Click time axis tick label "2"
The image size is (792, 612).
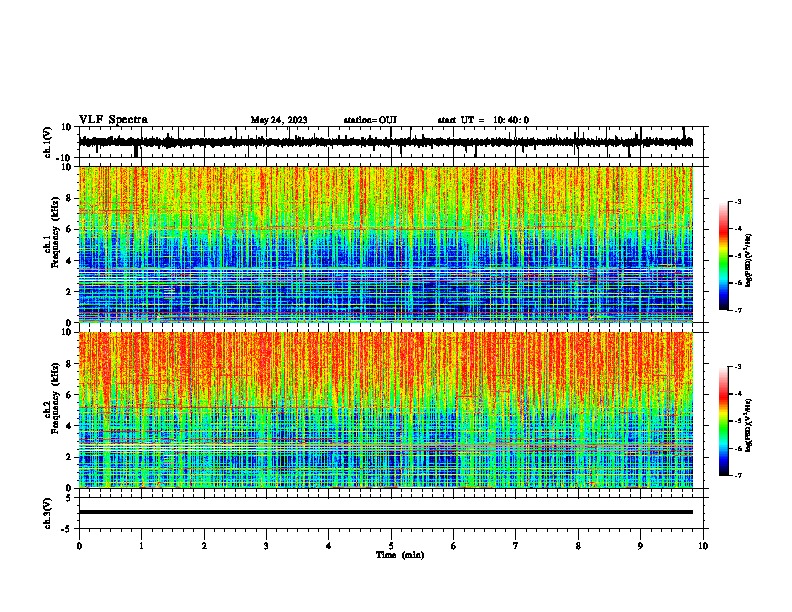pyautogui.click(x=204, y=546)
